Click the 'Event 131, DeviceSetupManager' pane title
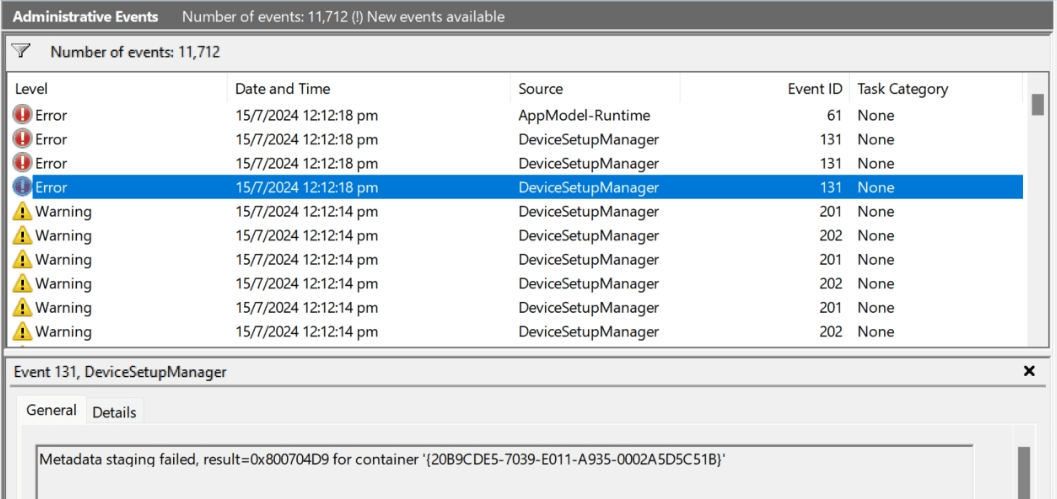The image size is (1057, 499). coord(120,372)
